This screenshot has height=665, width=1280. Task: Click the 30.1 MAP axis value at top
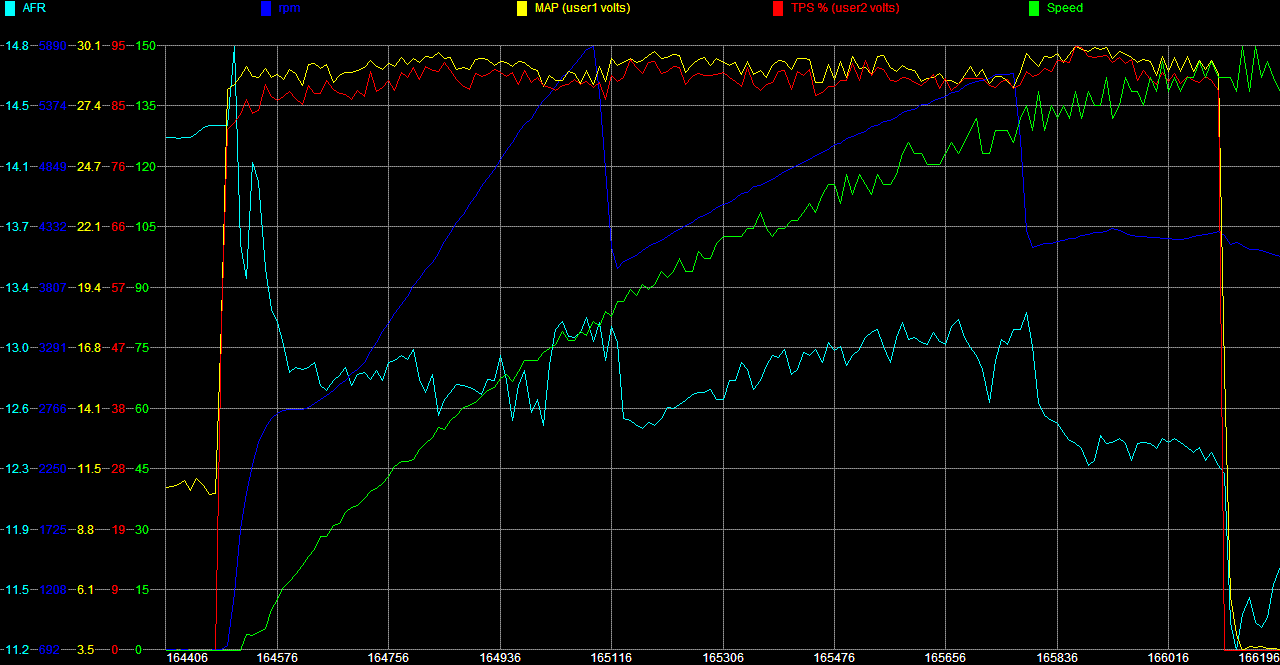coord(89,45)
